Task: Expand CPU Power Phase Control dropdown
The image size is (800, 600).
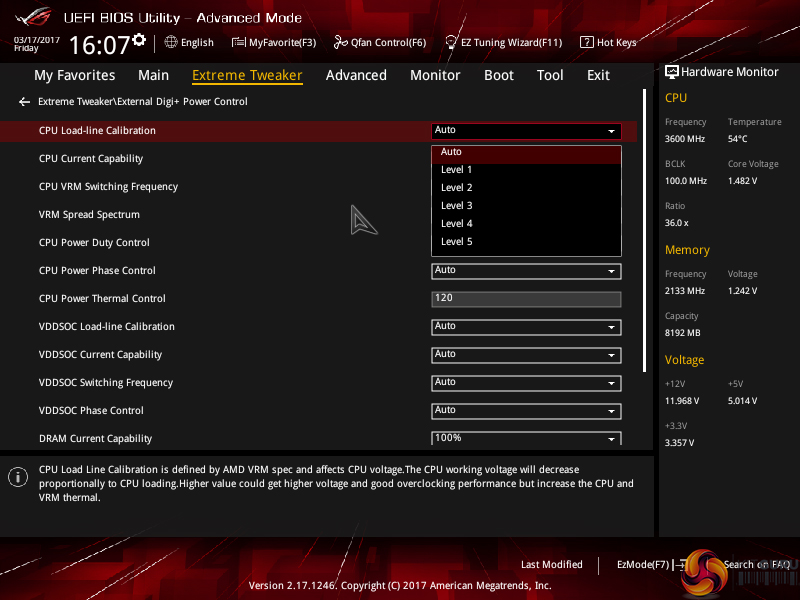Action: [526, 271]
